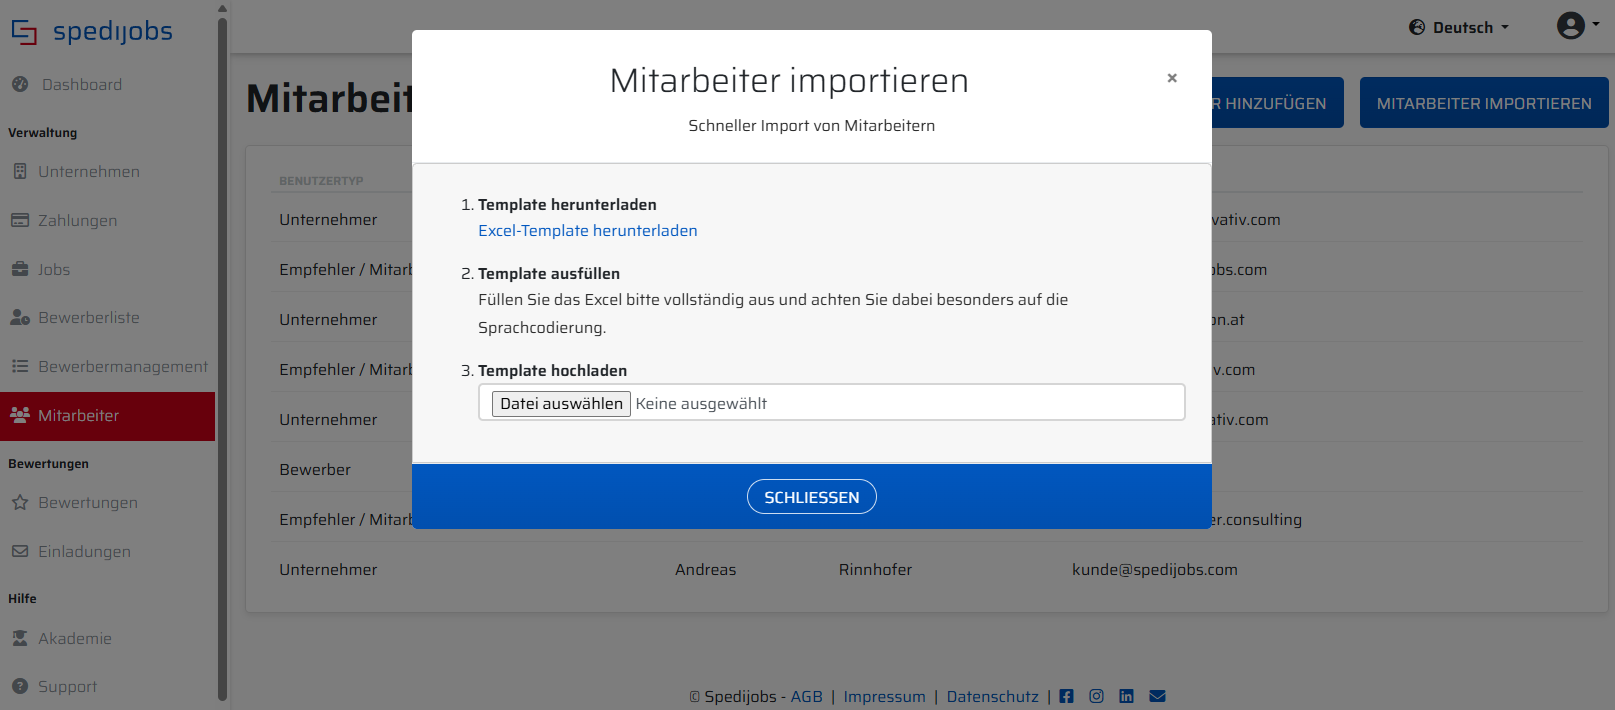Open Akademie in the sidebar

tap(75, 639)
